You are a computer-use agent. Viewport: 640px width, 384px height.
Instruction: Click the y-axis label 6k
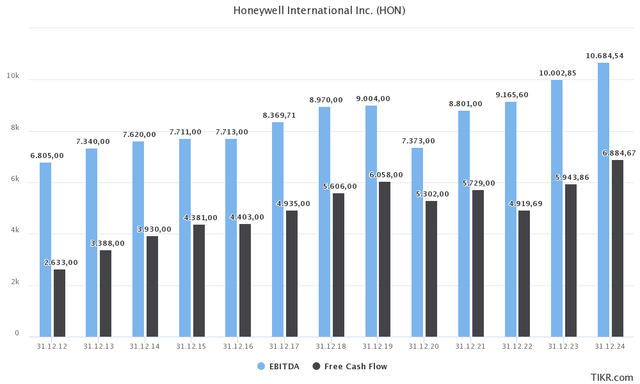click(15, 179)
